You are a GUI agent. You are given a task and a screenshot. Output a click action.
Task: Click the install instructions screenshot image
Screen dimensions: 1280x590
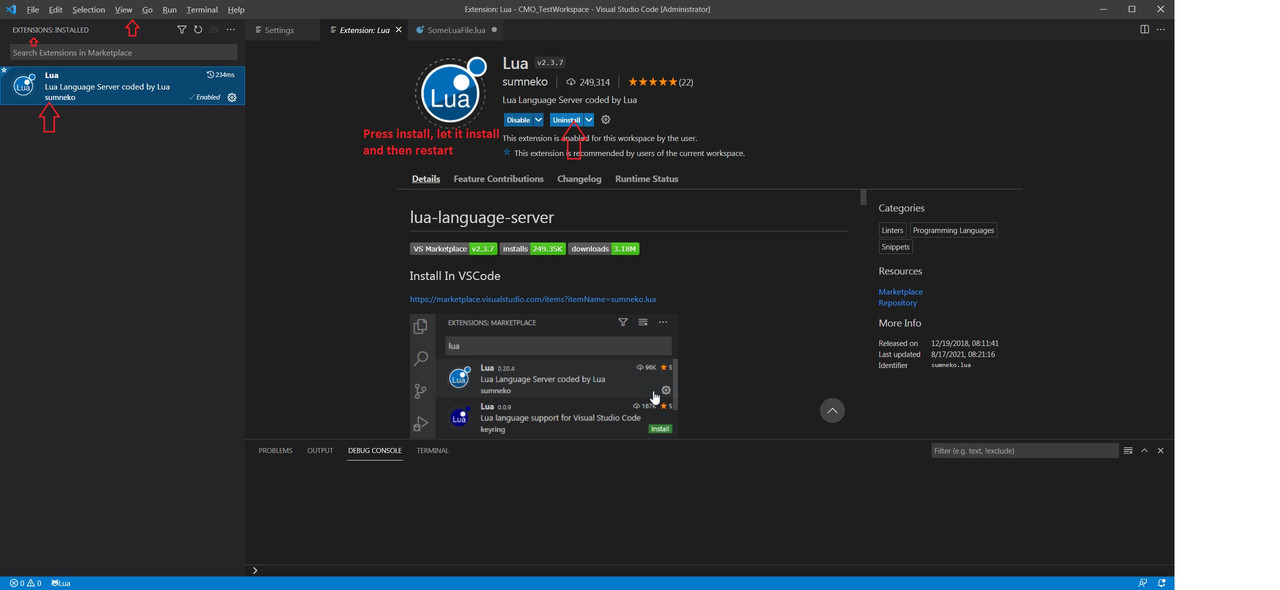(x=544, y=376)
